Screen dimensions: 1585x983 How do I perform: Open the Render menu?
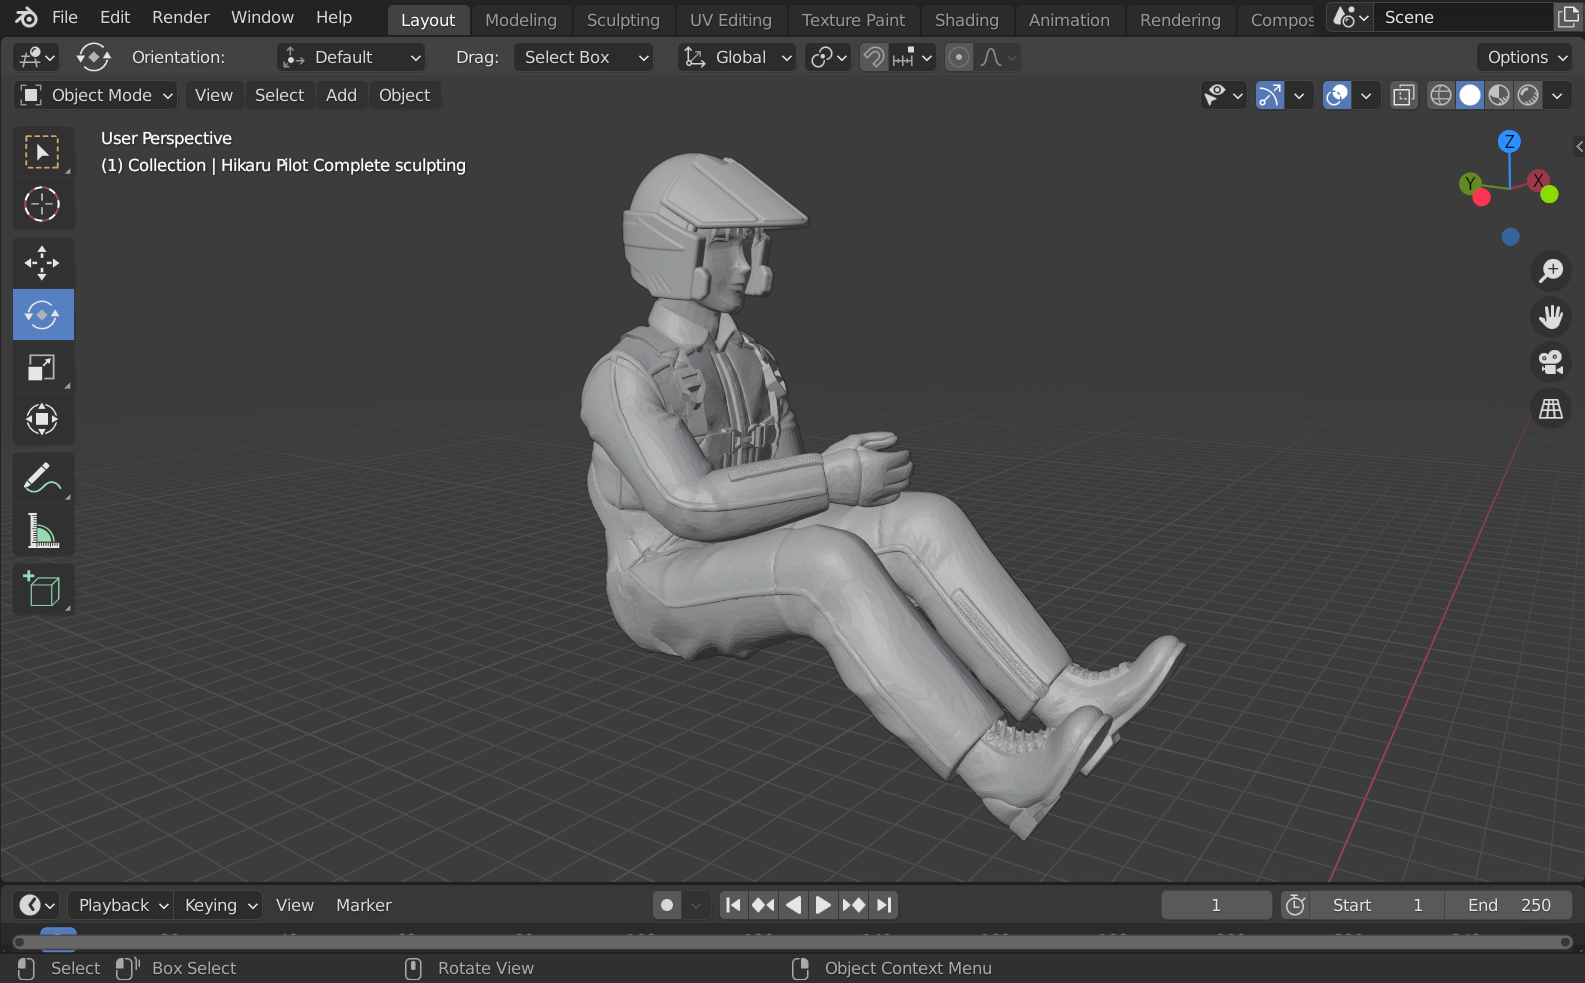tap(181, 17)
